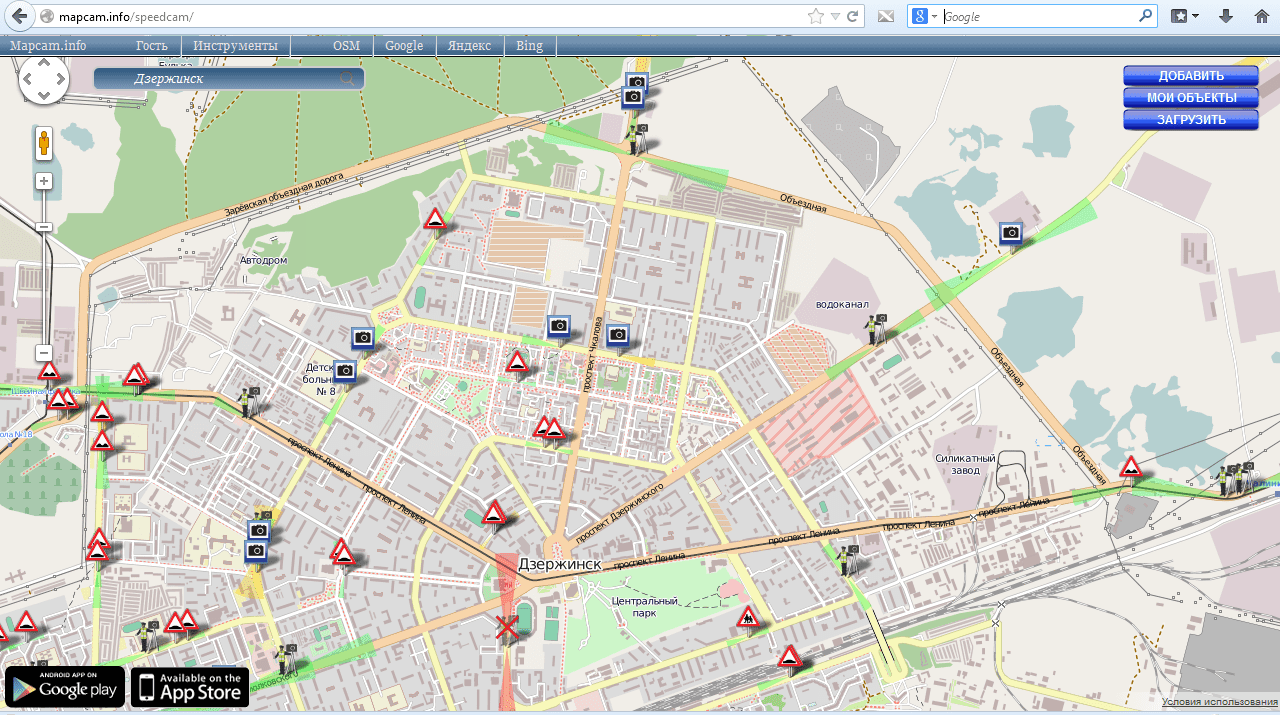Image resolution: width=1280 pixels, height=715 pixels.
Task: Click the speed camera icon near водоканал lake
Action: [x=1011, y=233]
